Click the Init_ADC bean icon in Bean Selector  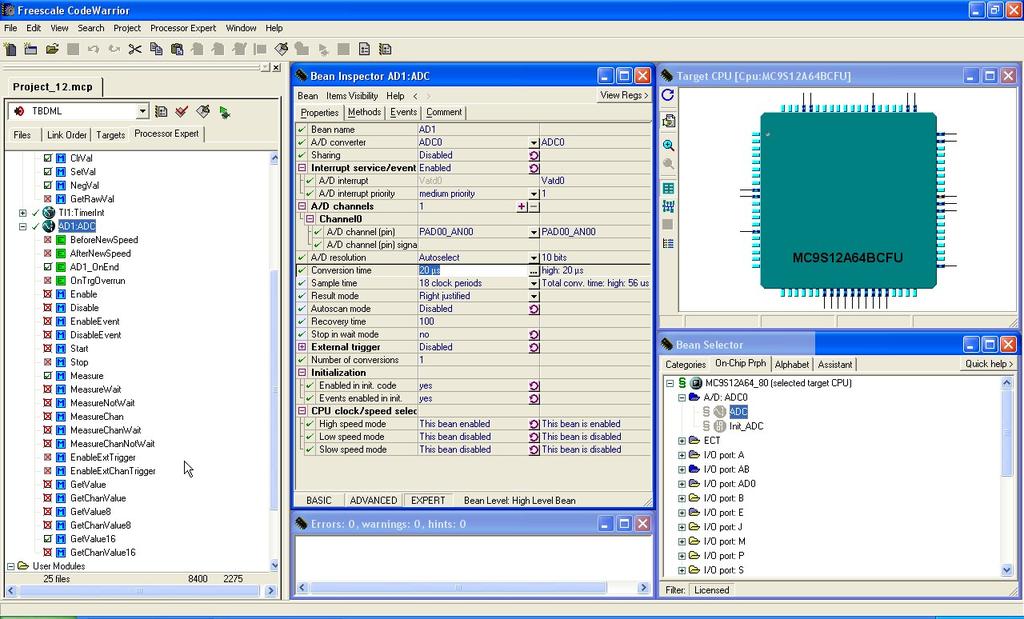point(720,426)
